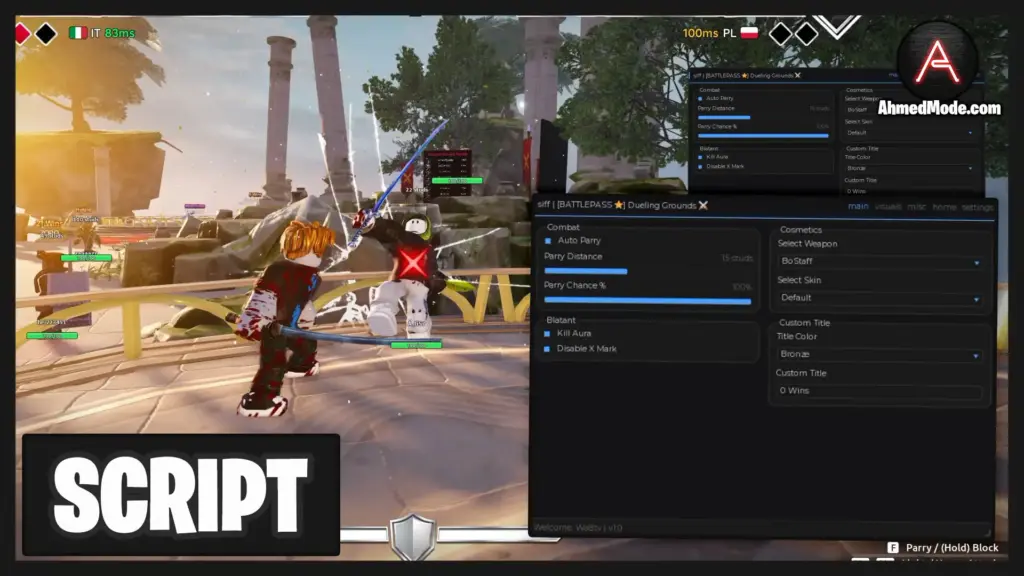This screenshot has height=576, width=1024.
Task: Click the 0 Wins field in background panel
Action: pos(910,191)
